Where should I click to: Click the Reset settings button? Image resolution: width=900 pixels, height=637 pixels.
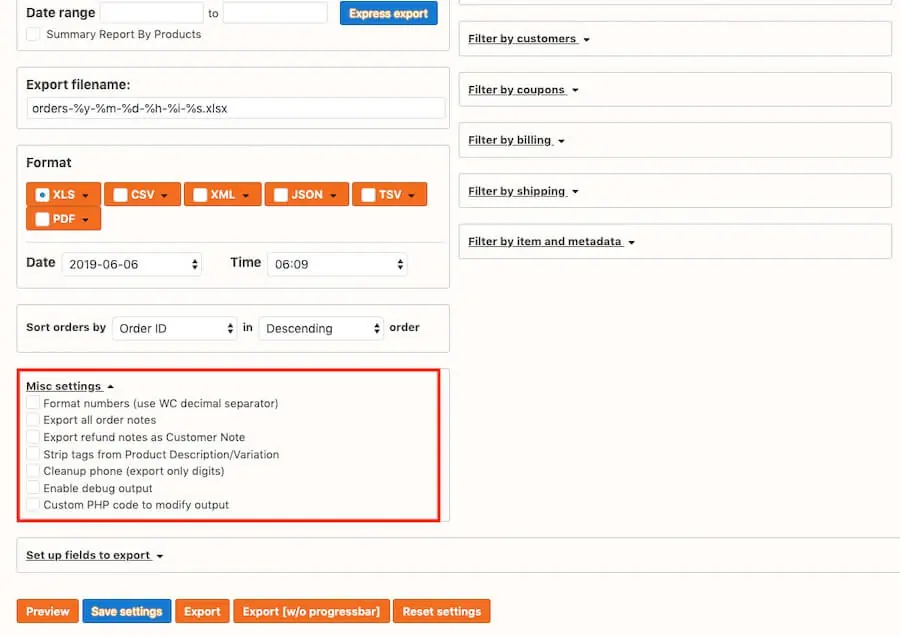[441, 611]
